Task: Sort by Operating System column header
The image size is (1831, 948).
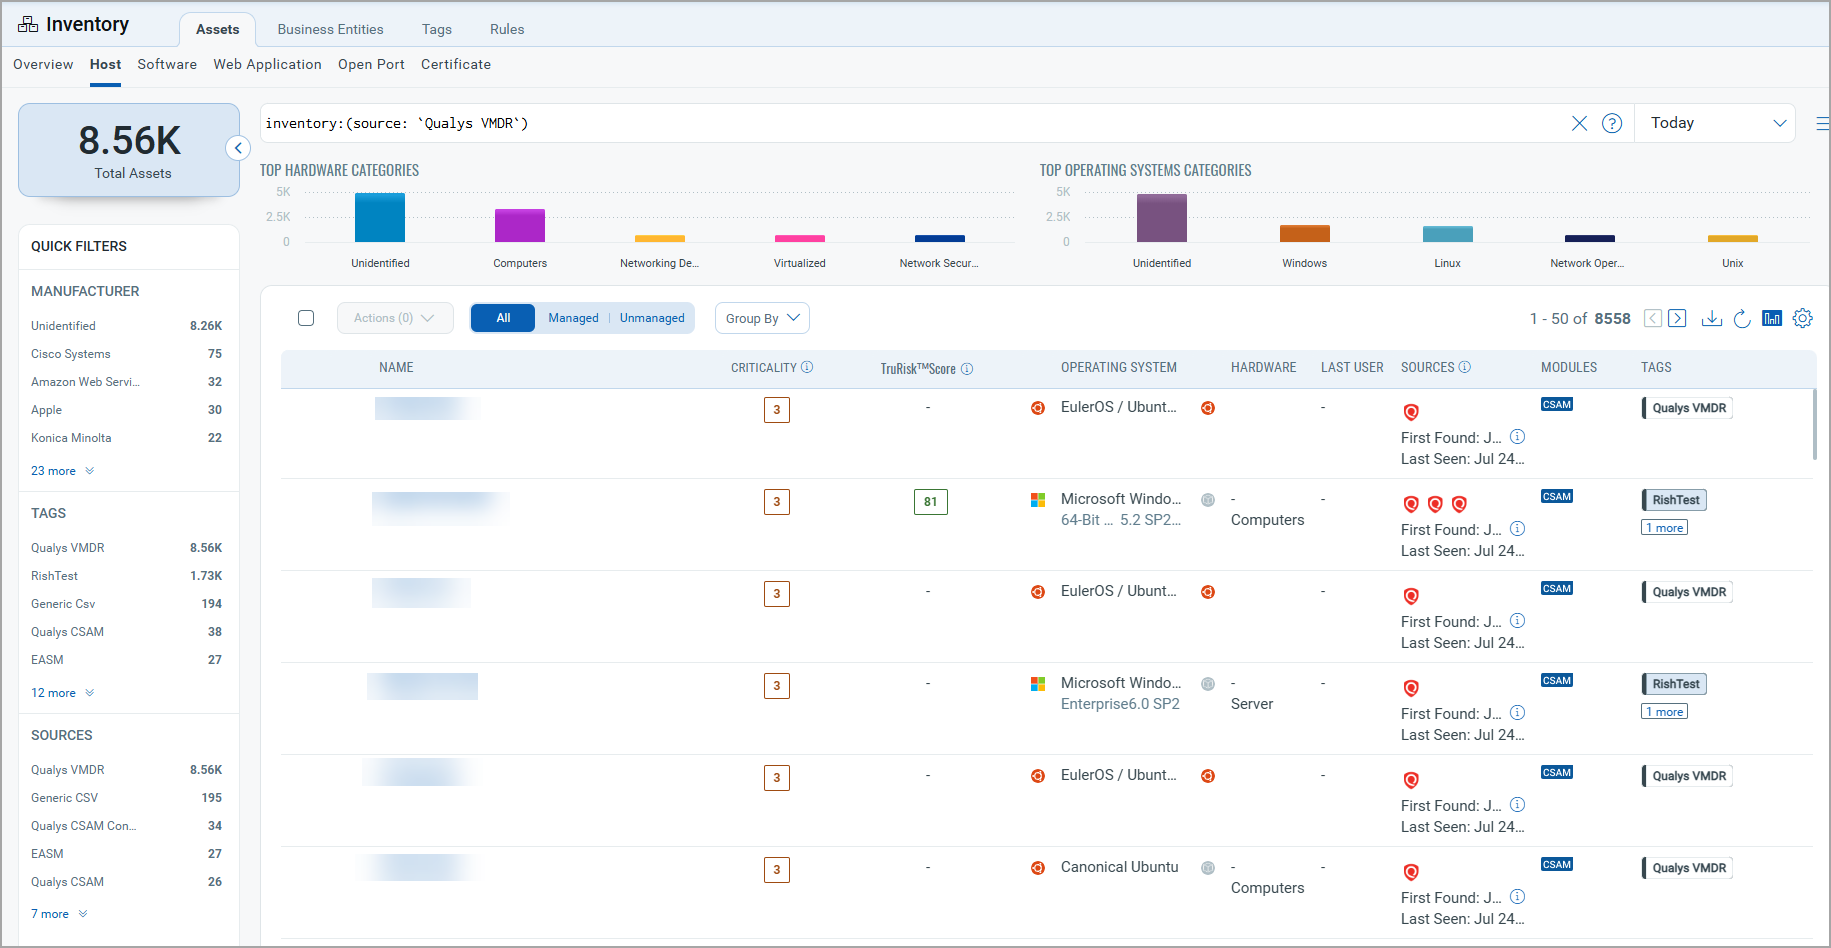Action: (1118, 367)
